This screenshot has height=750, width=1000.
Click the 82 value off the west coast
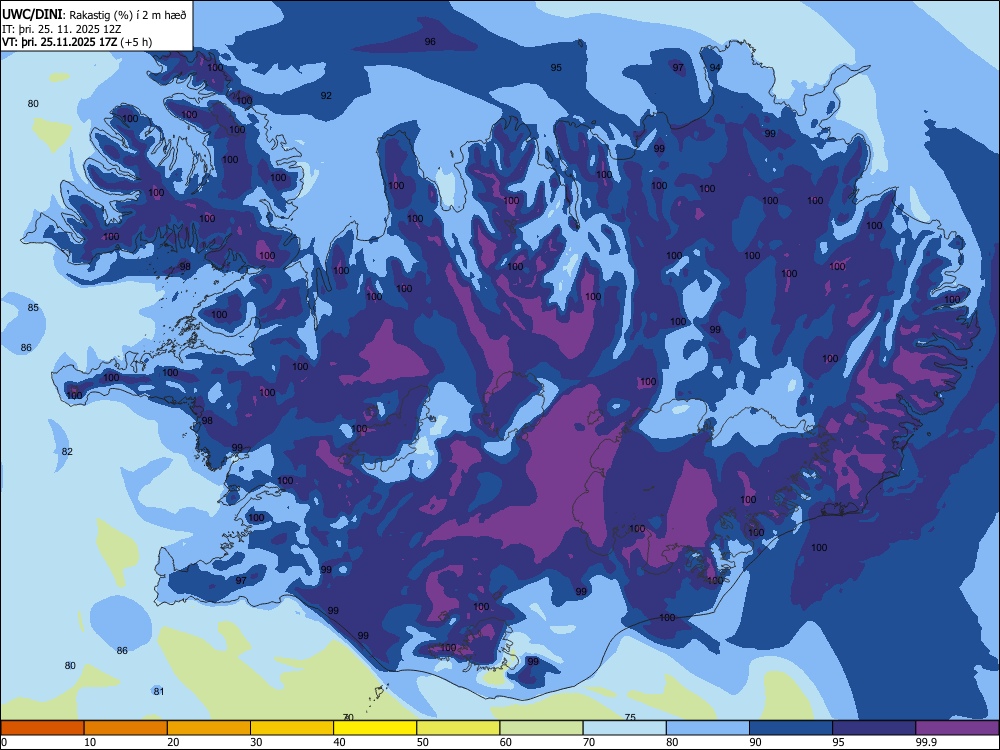pos(67,452)
